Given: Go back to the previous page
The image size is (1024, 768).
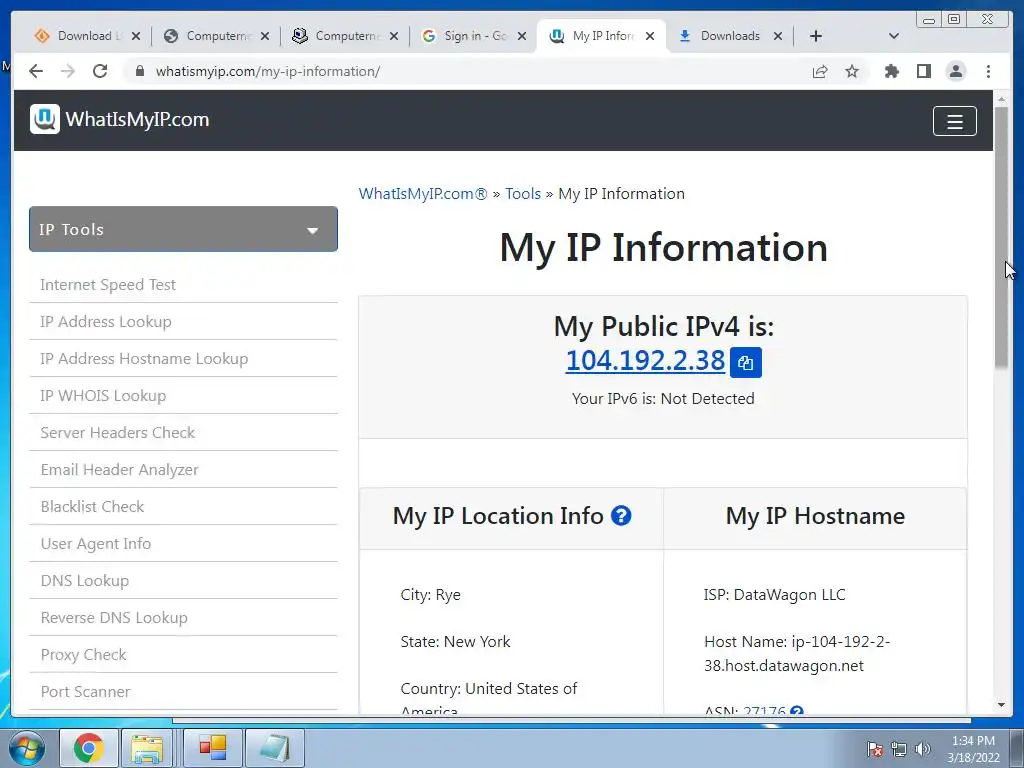Looking at the screenshot, I should pyautogui.click(x=36, y=71).
